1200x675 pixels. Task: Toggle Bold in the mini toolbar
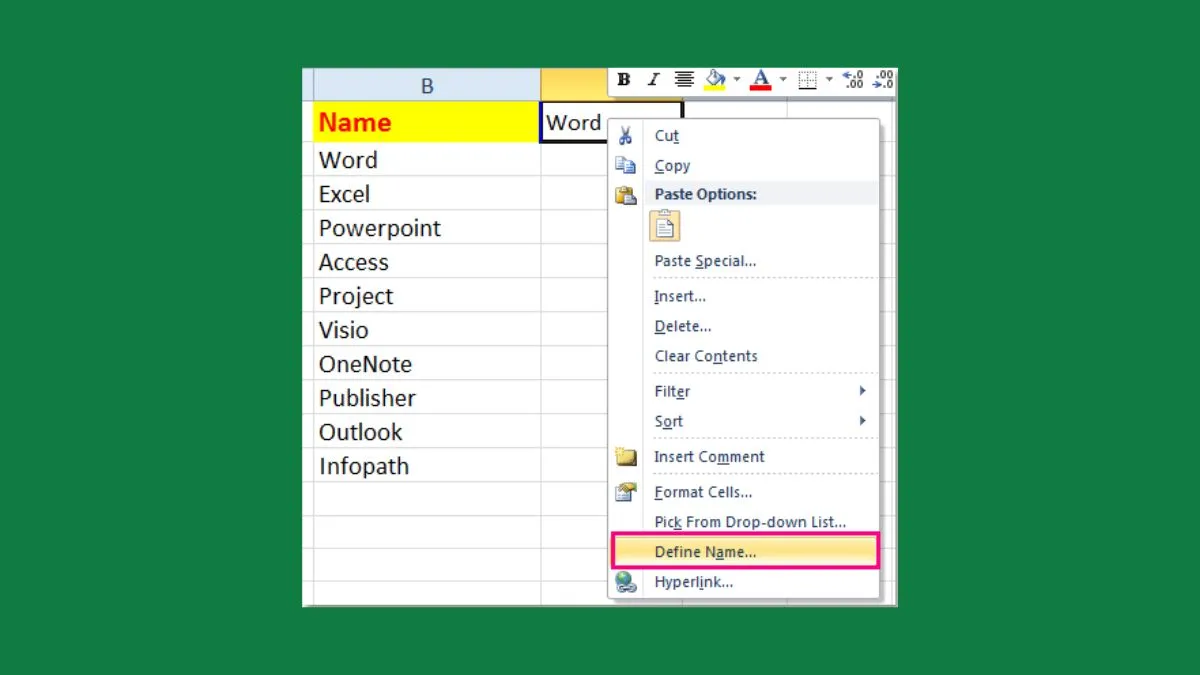pyautogui.click(x=624, y=80)
